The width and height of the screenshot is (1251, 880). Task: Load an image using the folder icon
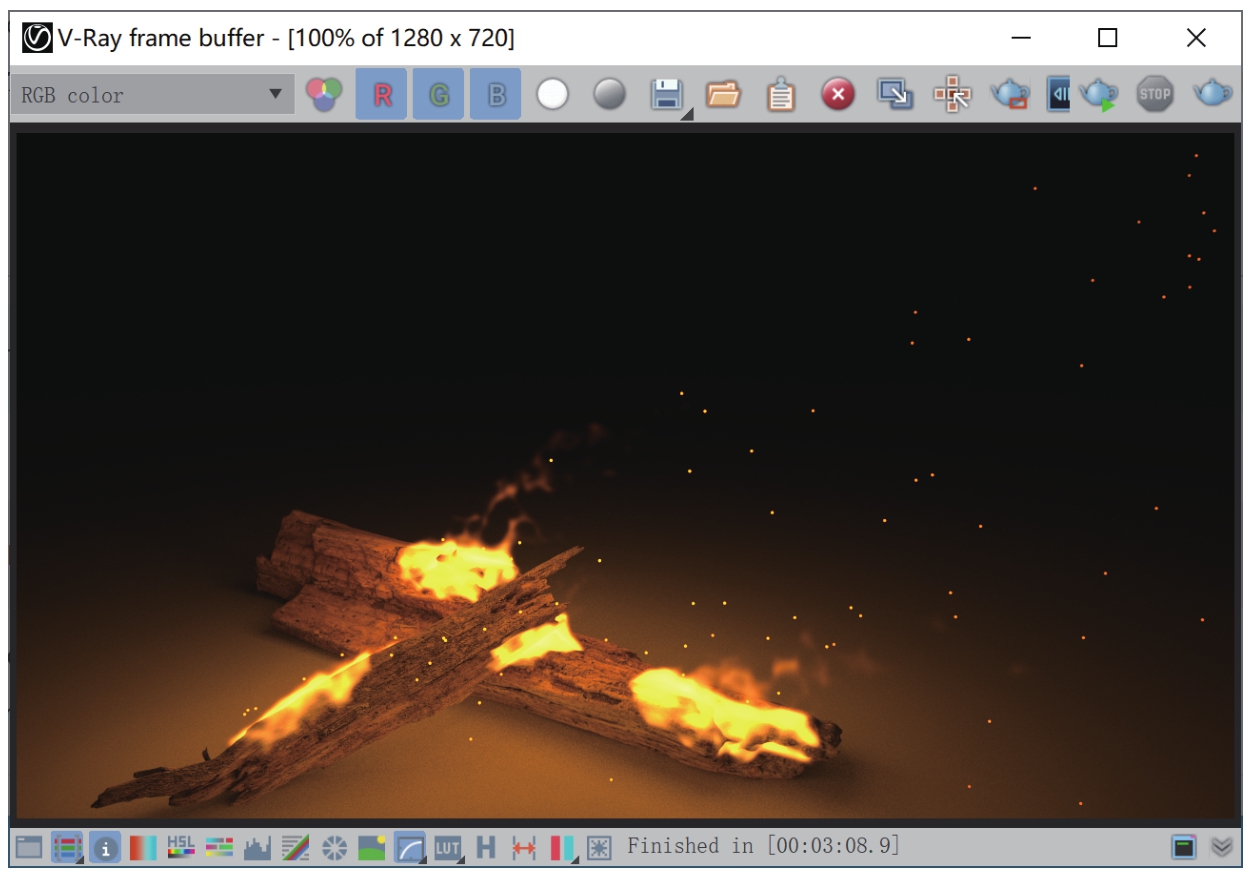click(x=723, y=95)
